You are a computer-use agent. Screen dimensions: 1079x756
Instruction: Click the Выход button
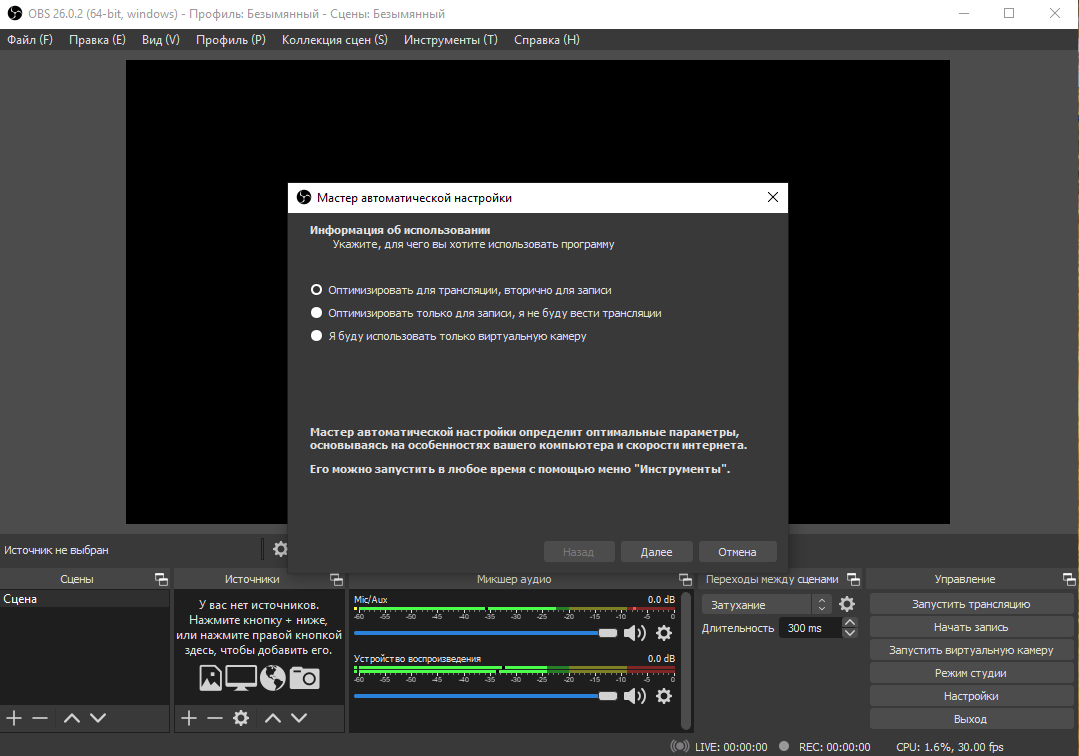coord(971,719)
